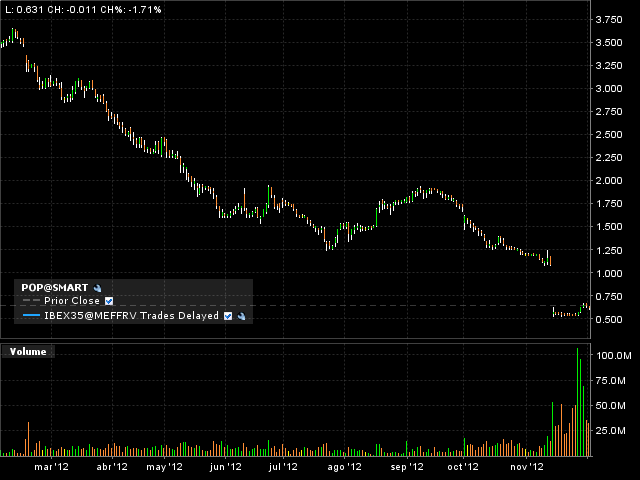
Task: Click the last price header text
Action: coord(77,8)
